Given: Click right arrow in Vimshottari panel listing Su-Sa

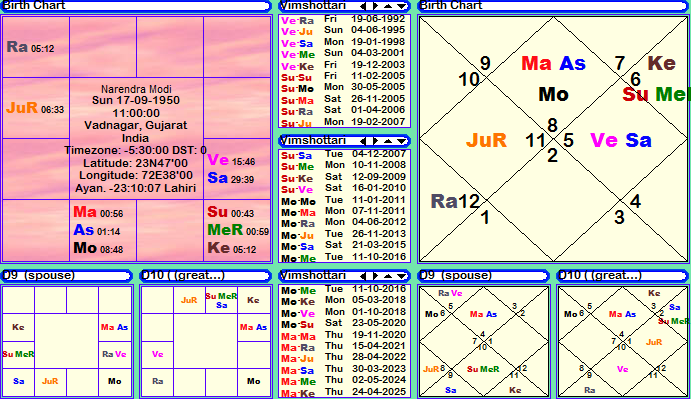Looking at the screenshot, I should point(375,141).
